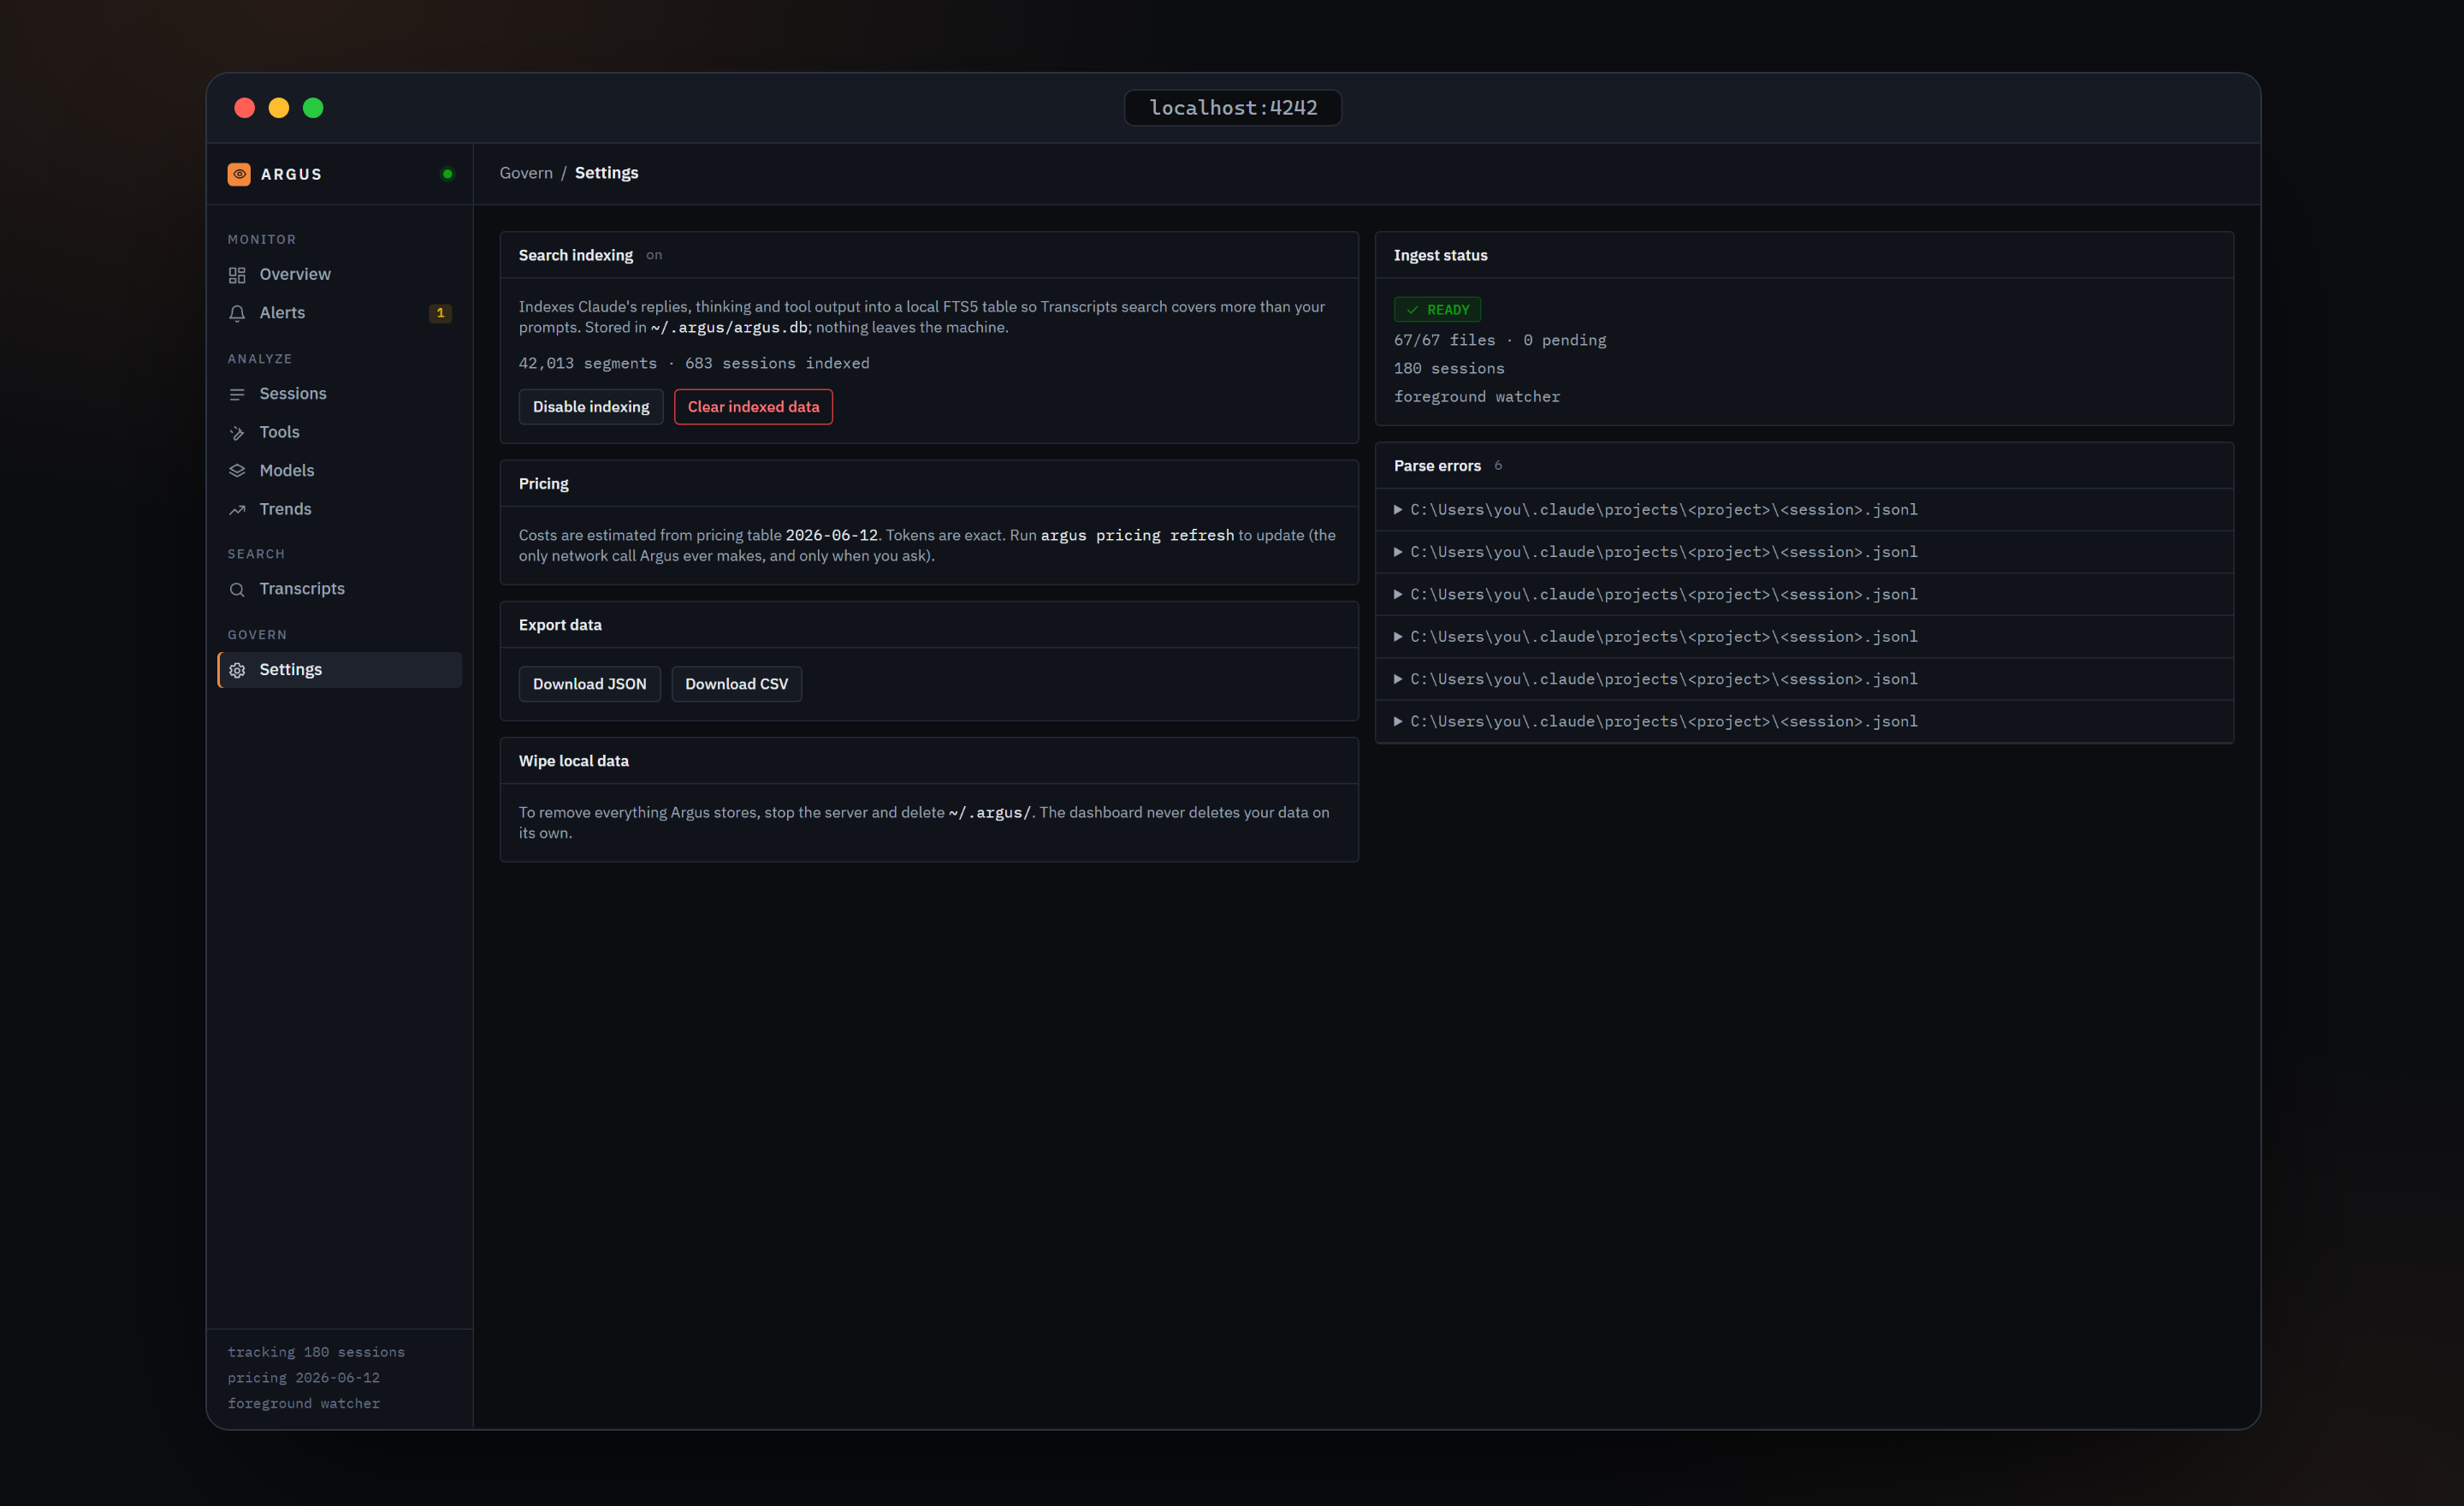The height and width of the screenshot is (1506, 2464).
Task: Click the checkmark in READY badge
Action: pos(1412,310)
